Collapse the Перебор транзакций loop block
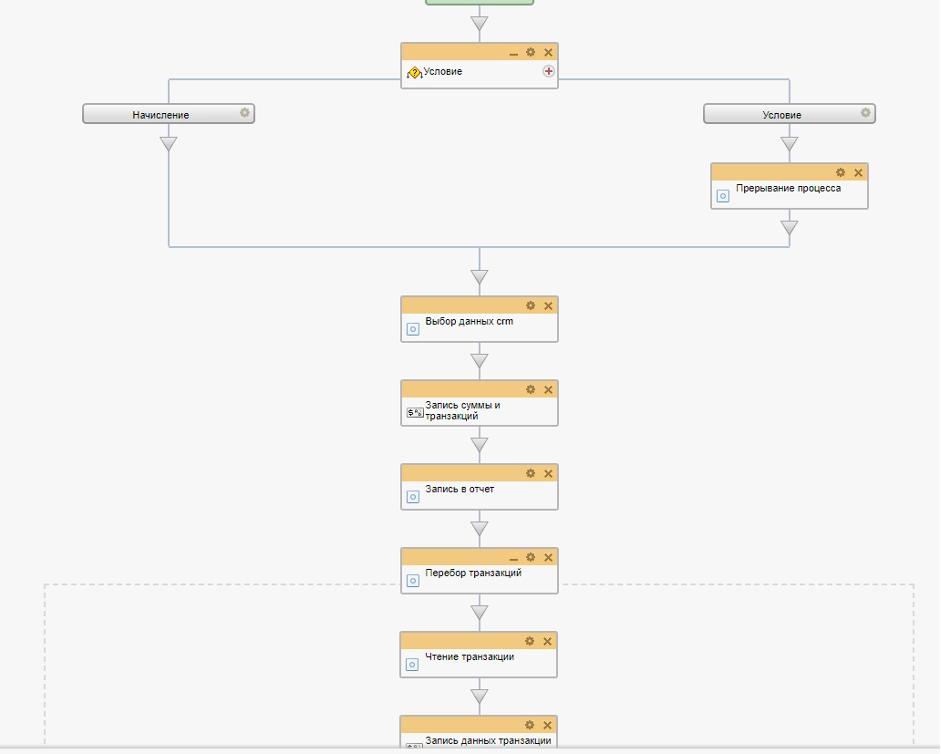 tap(514, 557)
